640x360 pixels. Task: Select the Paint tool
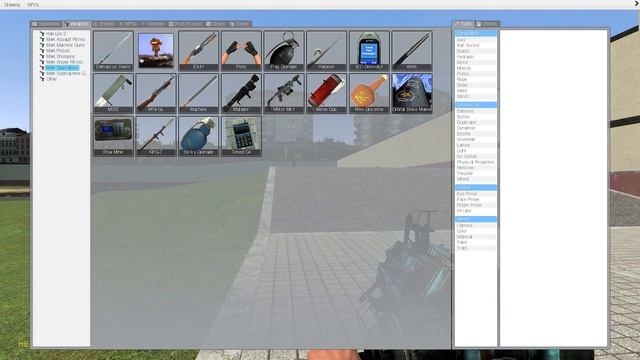coord(476,242)
